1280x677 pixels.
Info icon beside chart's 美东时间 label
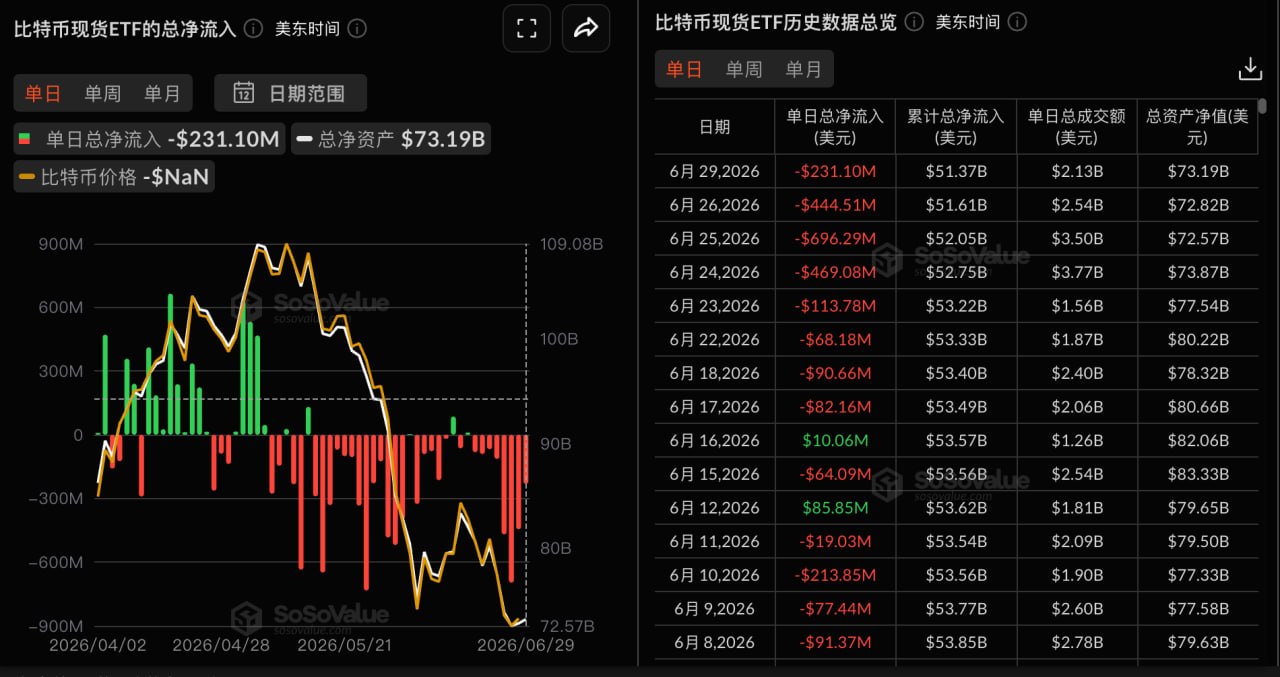tap(357, 28)
